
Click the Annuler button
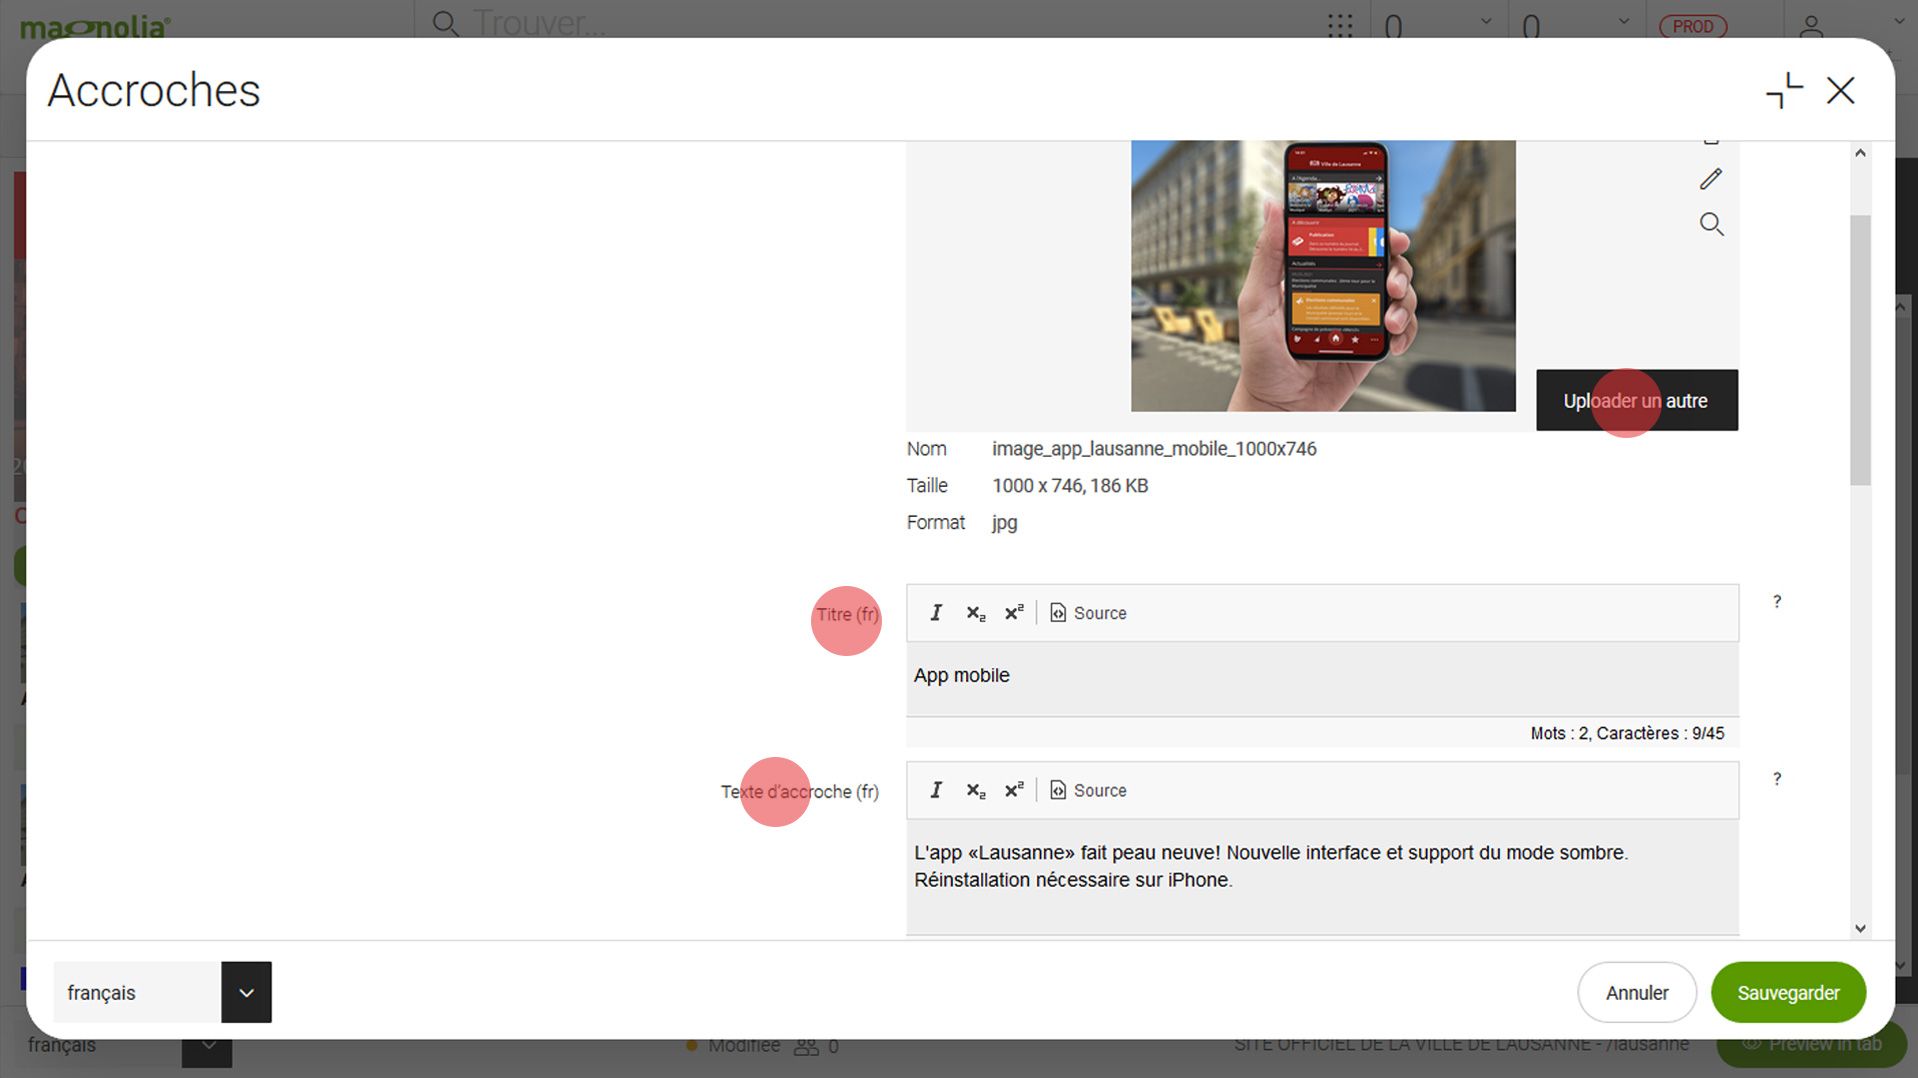tap(1637, 992)
